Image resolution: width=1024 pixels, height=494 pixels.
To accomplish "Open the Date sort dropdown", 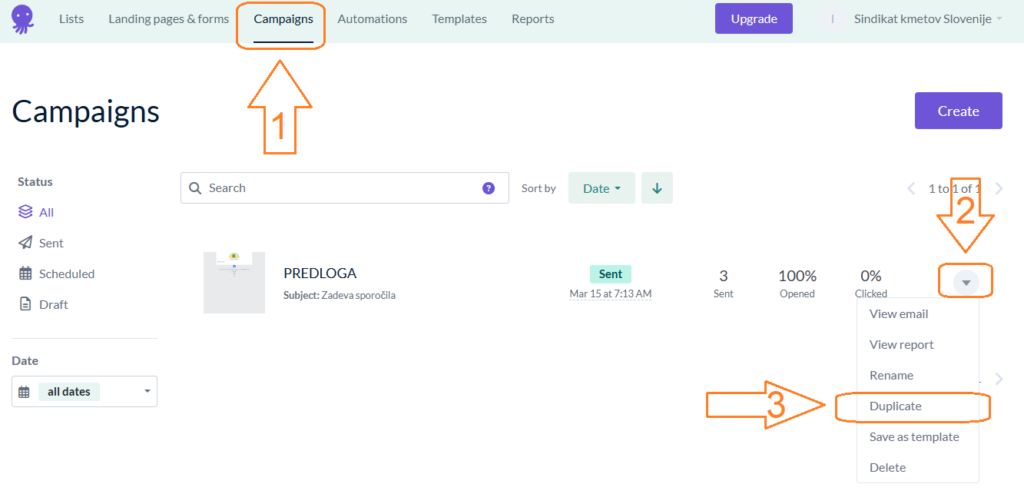I will (601, 188).
